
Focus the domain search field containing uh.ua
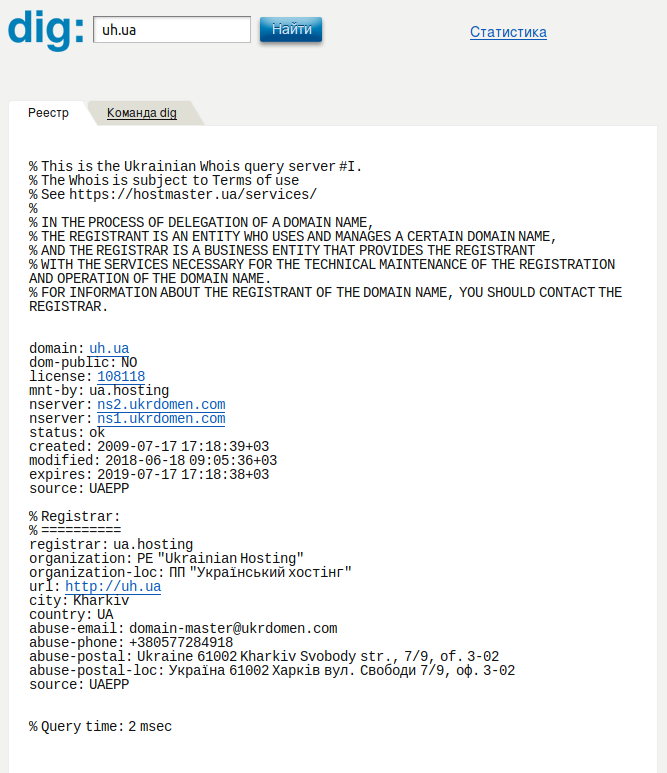[172, 30]
